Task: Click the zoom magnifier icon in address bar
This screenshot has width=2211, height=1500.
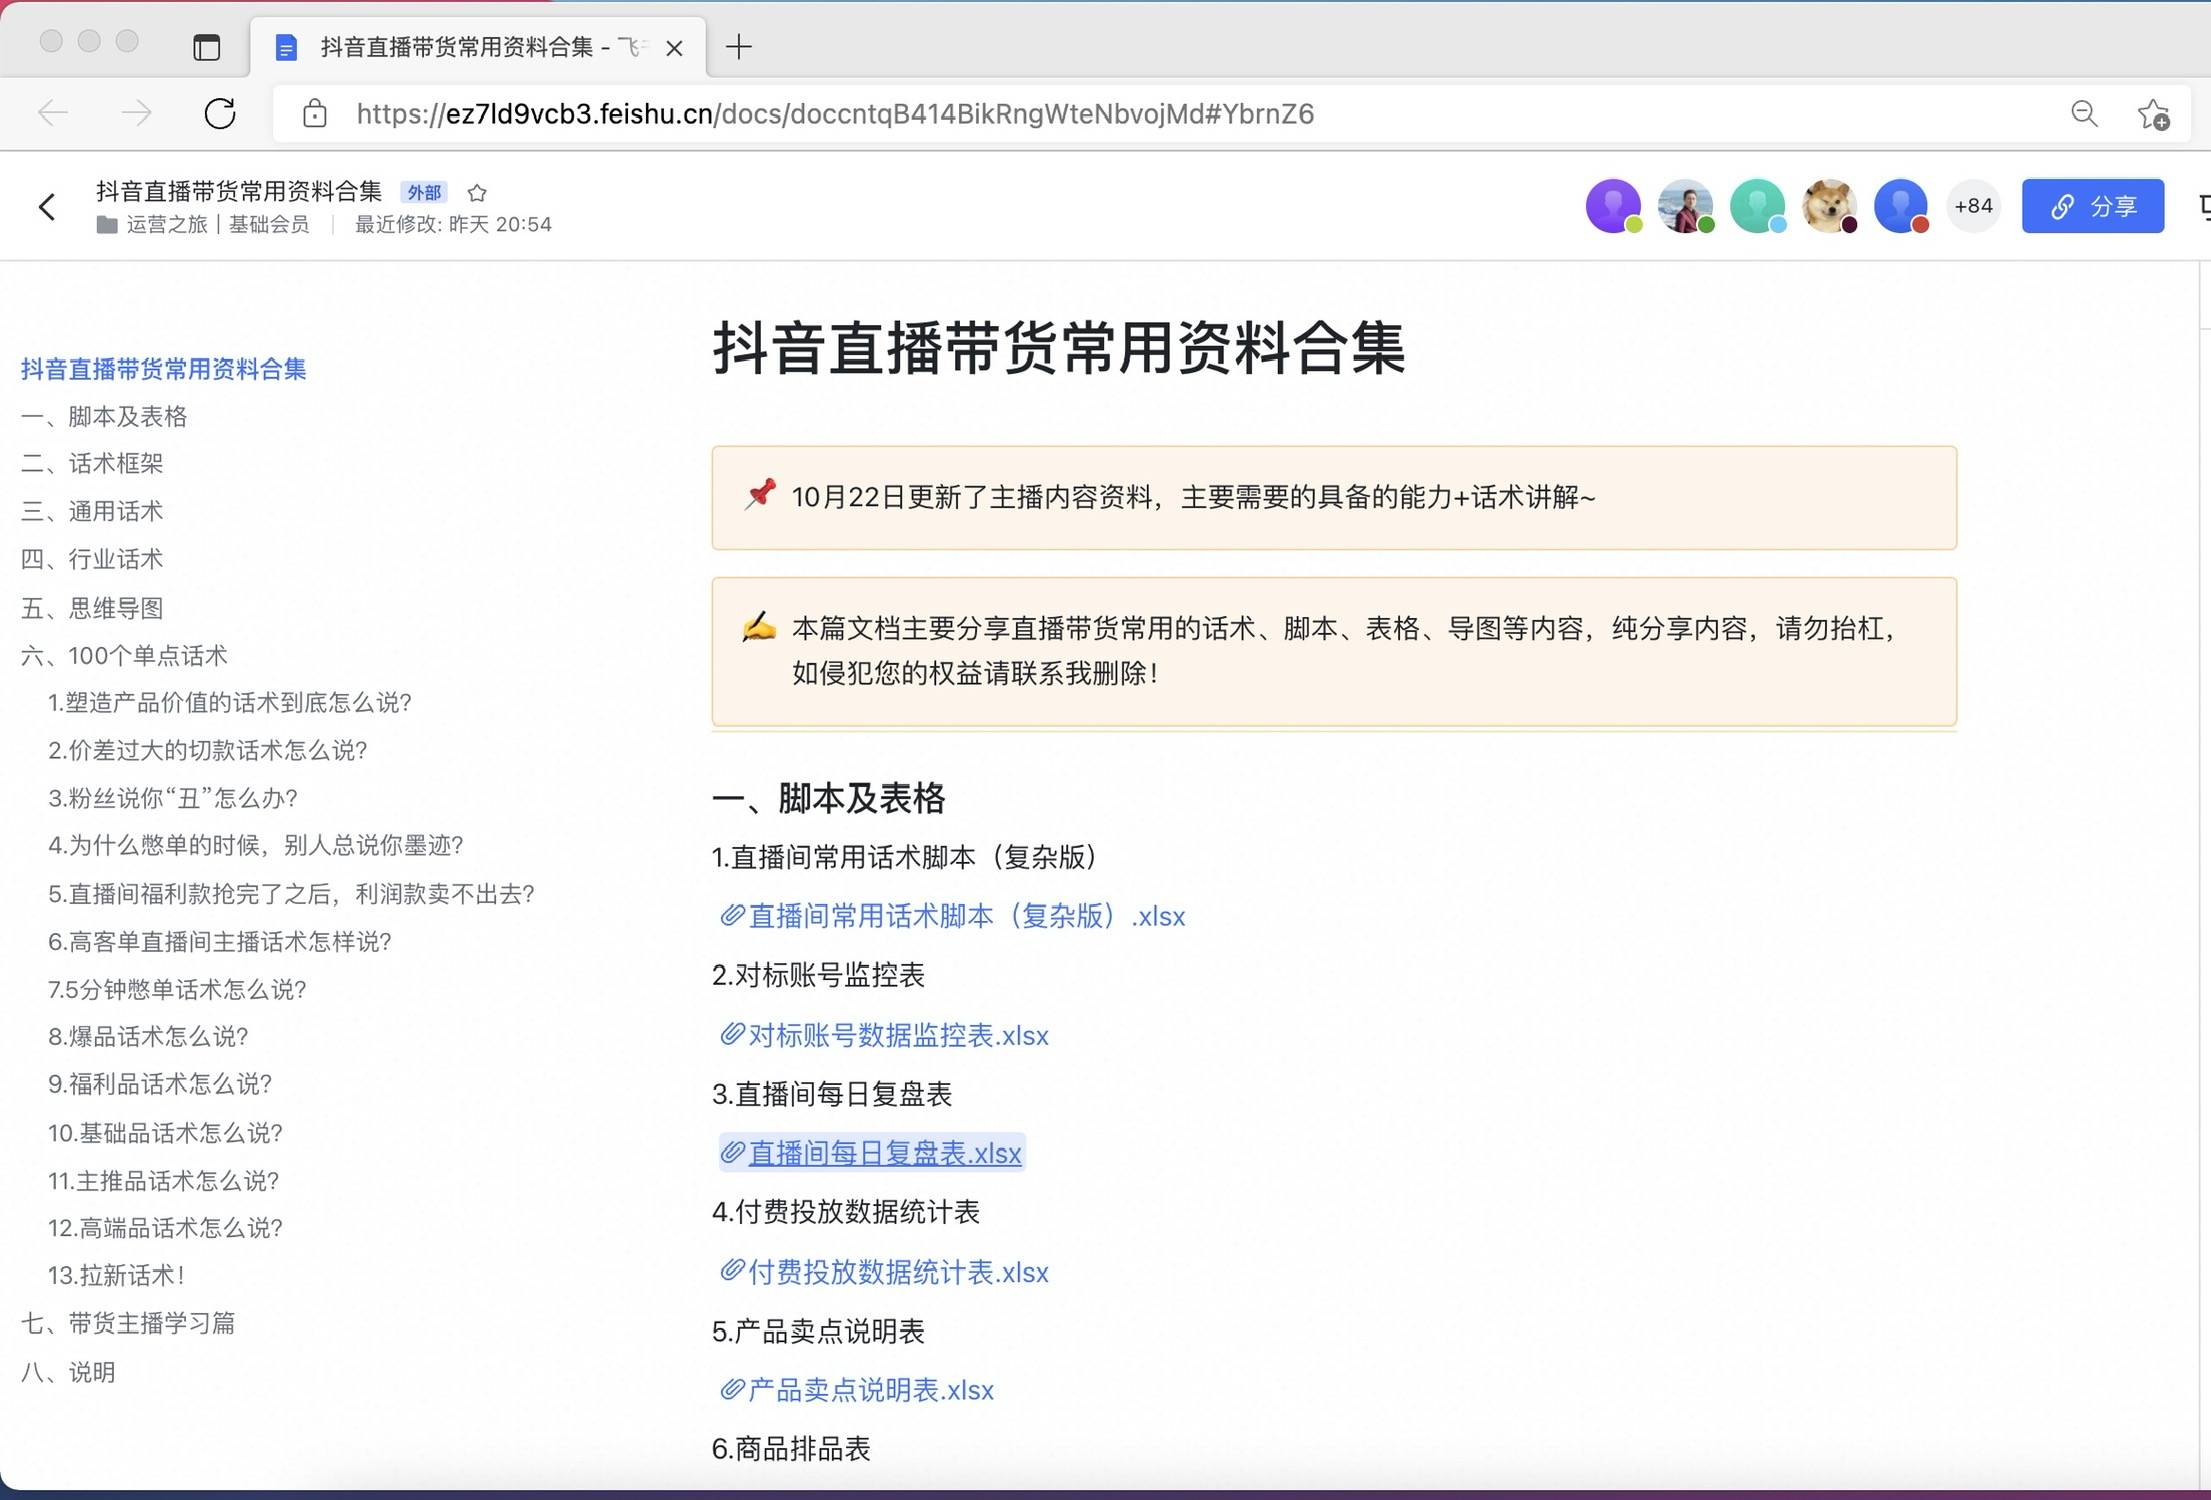Action: (x=2084, y=114)
